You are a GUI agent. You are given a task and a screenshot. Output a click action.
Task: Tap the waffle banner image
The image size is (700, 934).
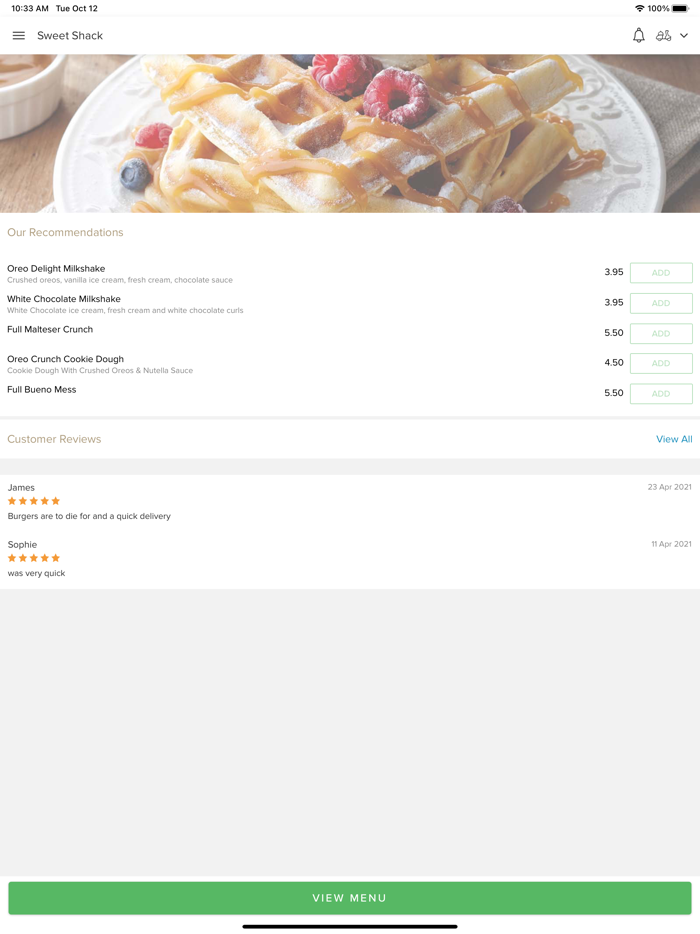[350, 133]
